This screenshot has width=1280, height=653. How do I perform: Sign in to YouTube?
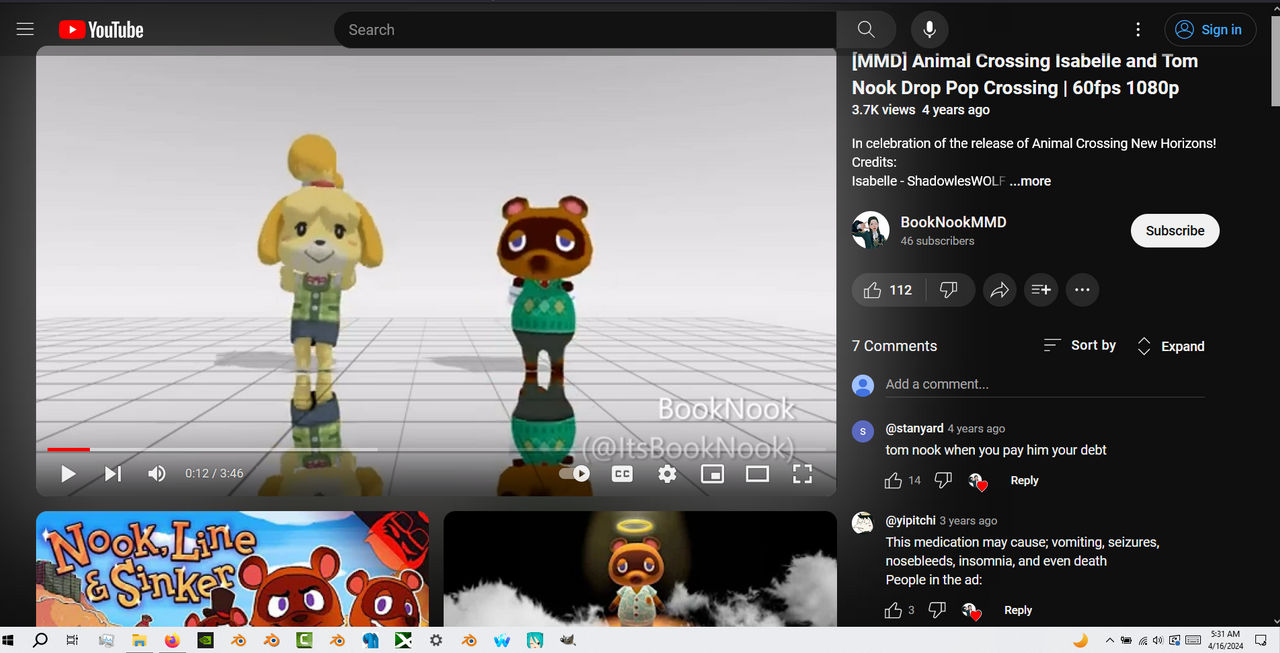point(1209,30)
